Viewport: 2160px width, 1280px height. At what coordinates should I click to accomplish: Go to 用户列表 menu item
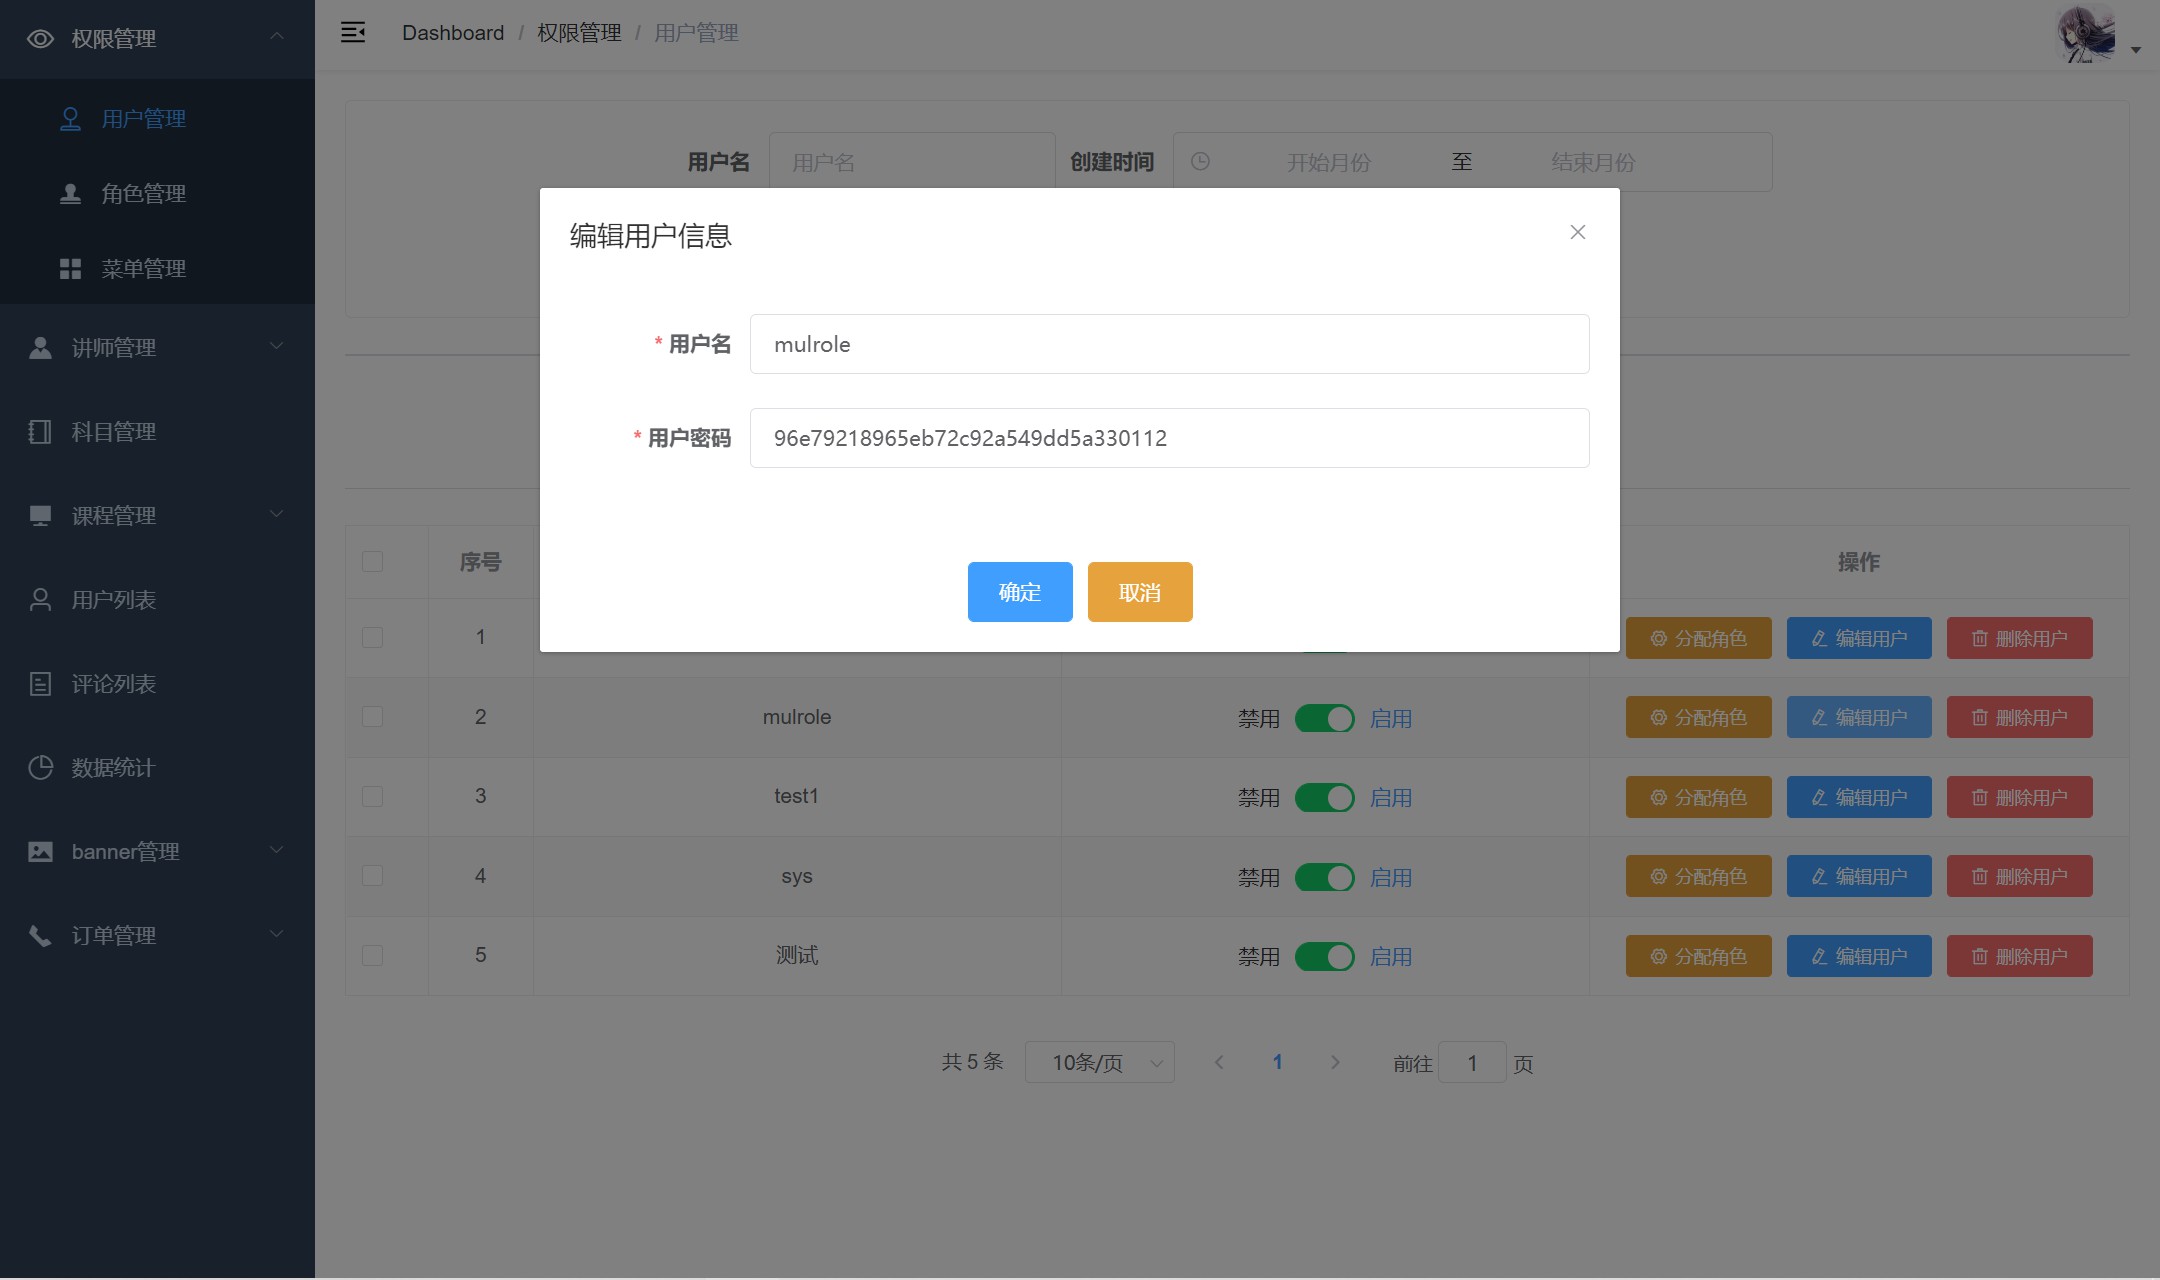pos(113,600)
